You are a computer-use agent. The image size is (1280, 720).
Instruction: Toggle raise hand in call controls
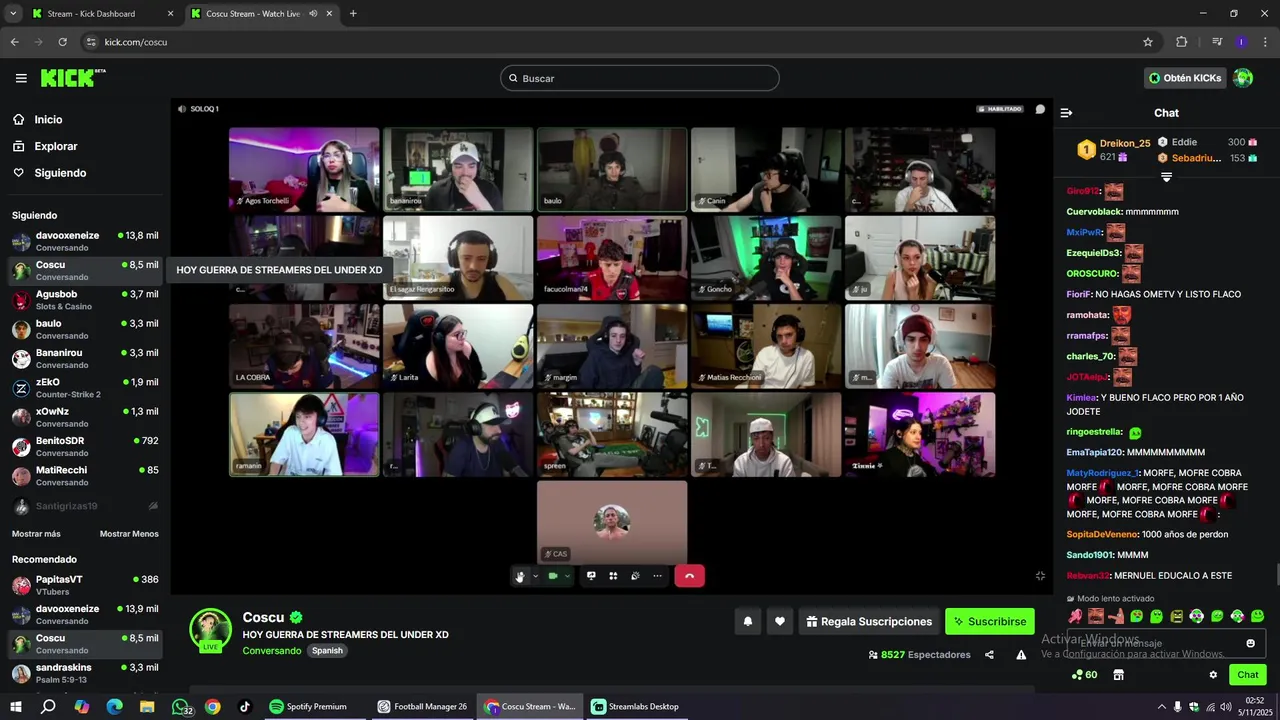tap(520, 576)
